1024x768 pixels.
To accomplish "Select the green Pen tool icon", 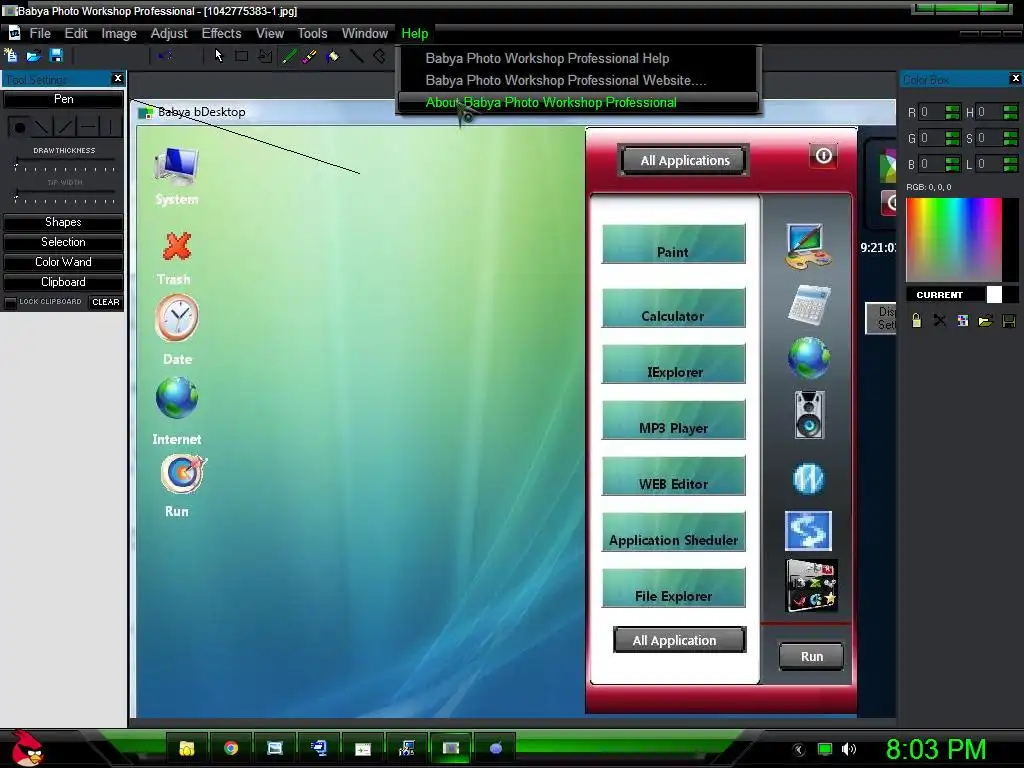I will (288, 56).
